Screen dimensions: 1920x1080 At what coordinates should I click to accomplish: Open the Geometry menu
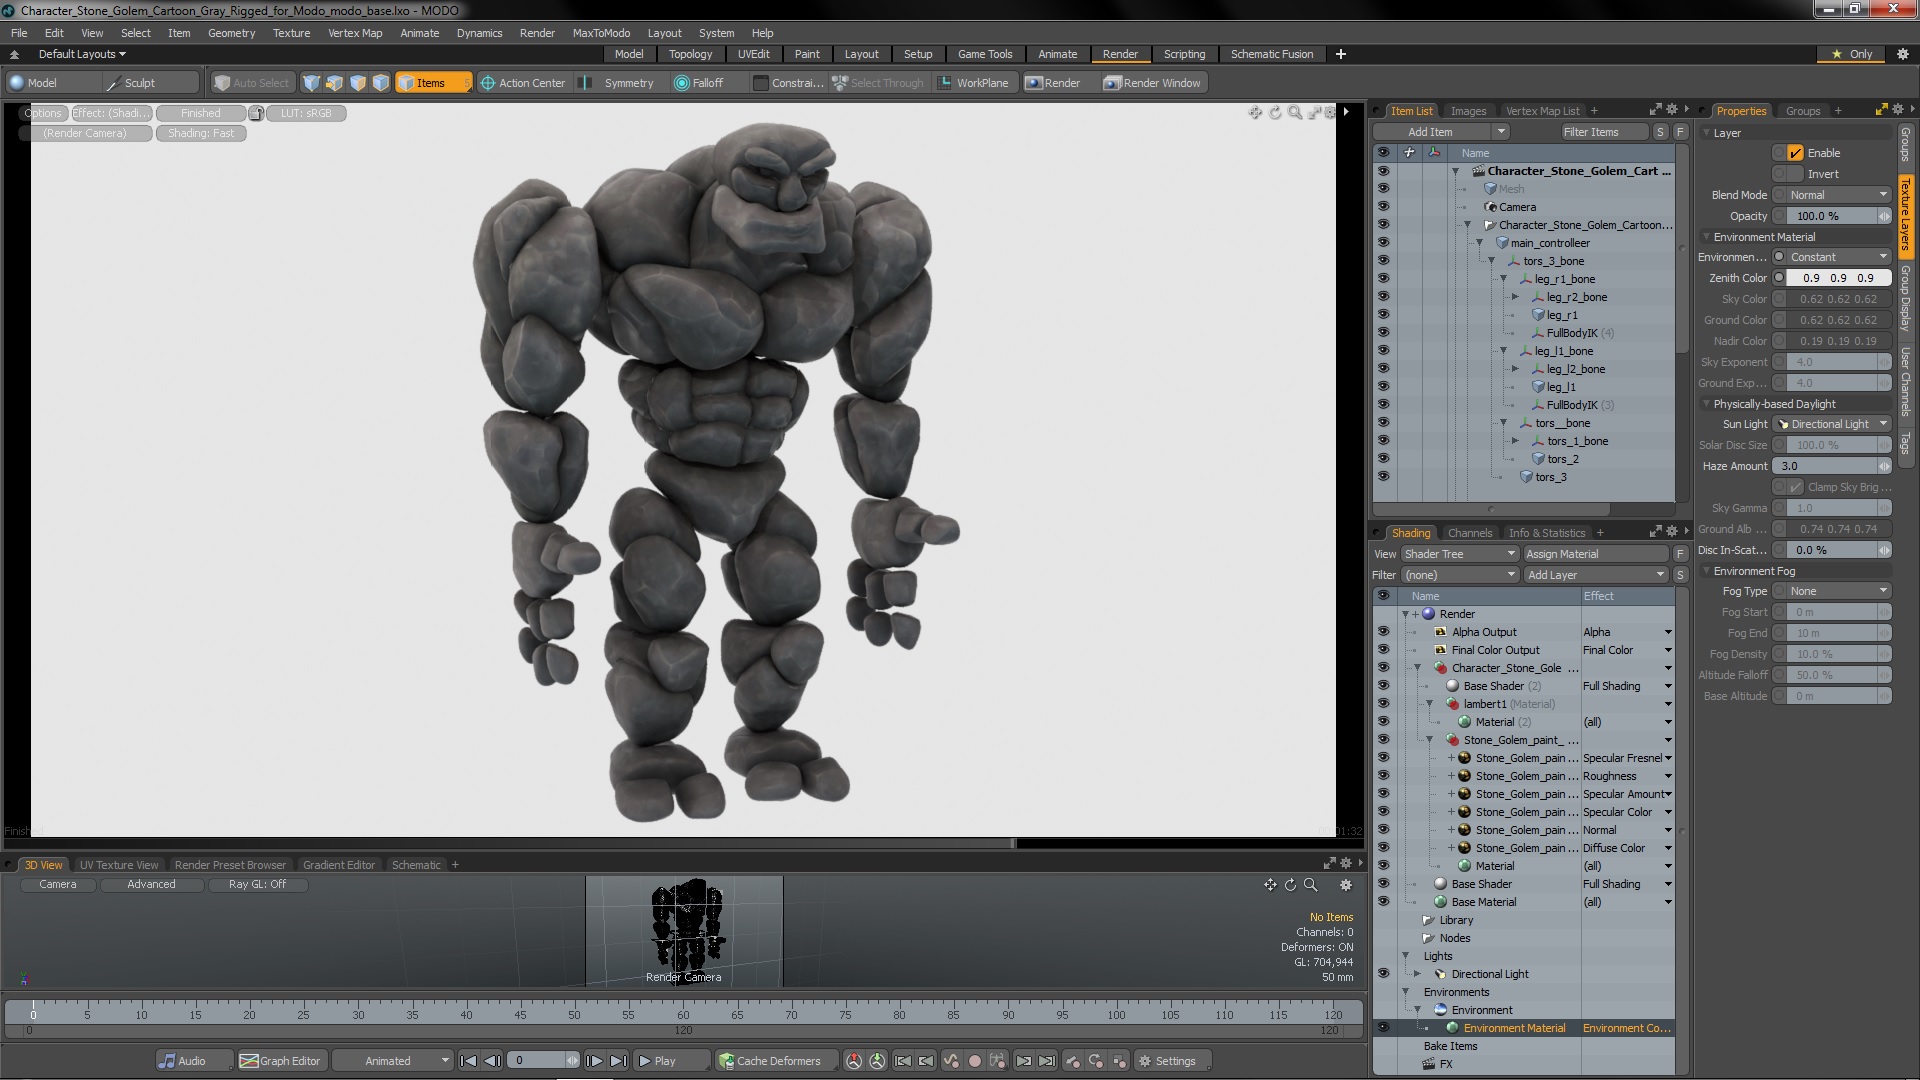pos(231,33)
